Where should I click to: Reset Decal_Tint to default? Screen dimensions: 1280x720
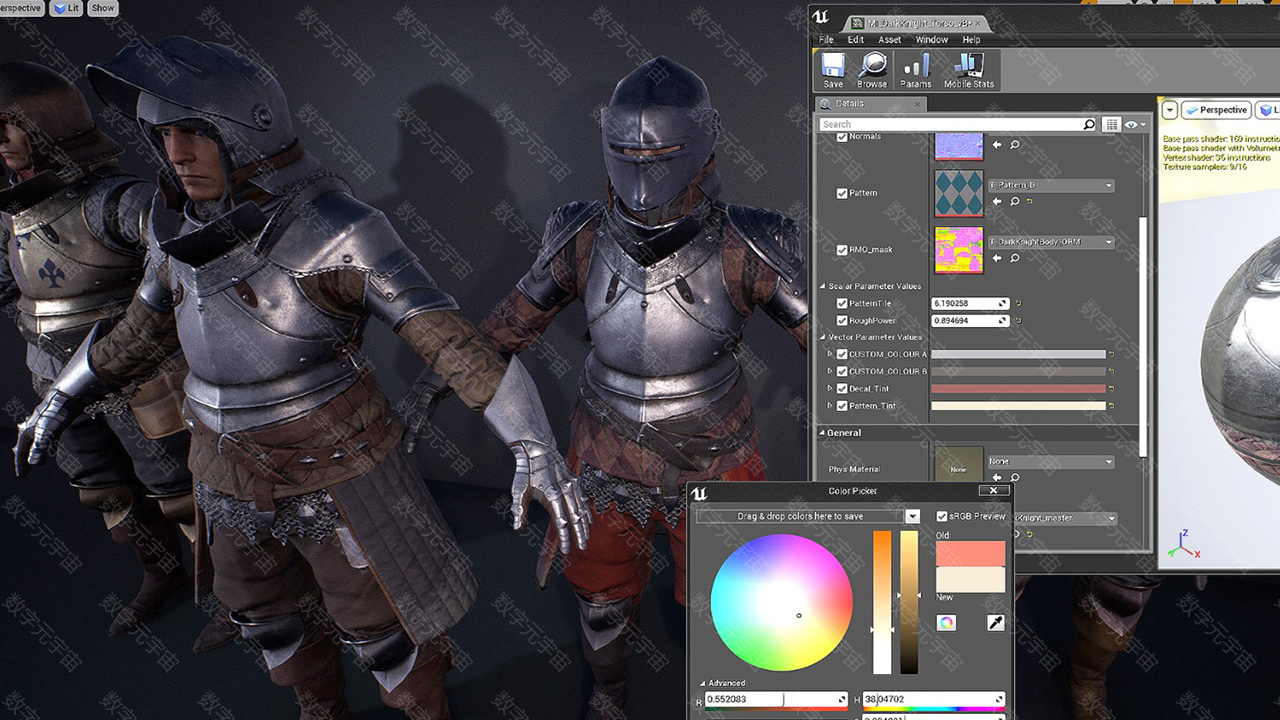pos(1111,388)
